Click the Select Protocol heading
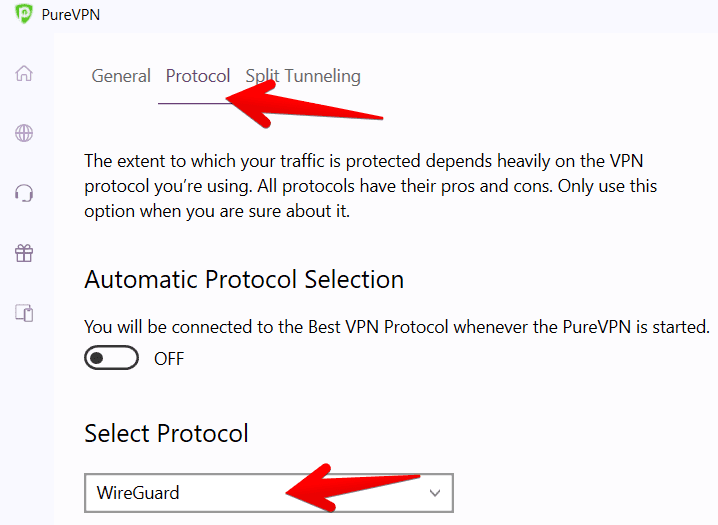718x525 pixels. tap(166, 433)
